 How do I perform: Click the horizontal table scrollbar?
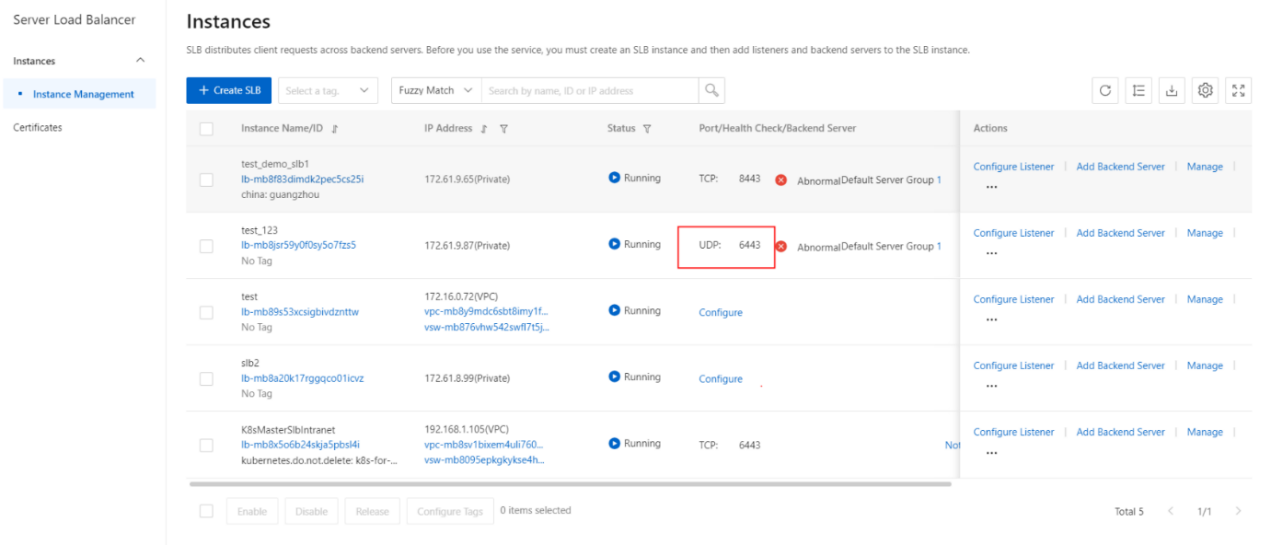coord(570,484)
